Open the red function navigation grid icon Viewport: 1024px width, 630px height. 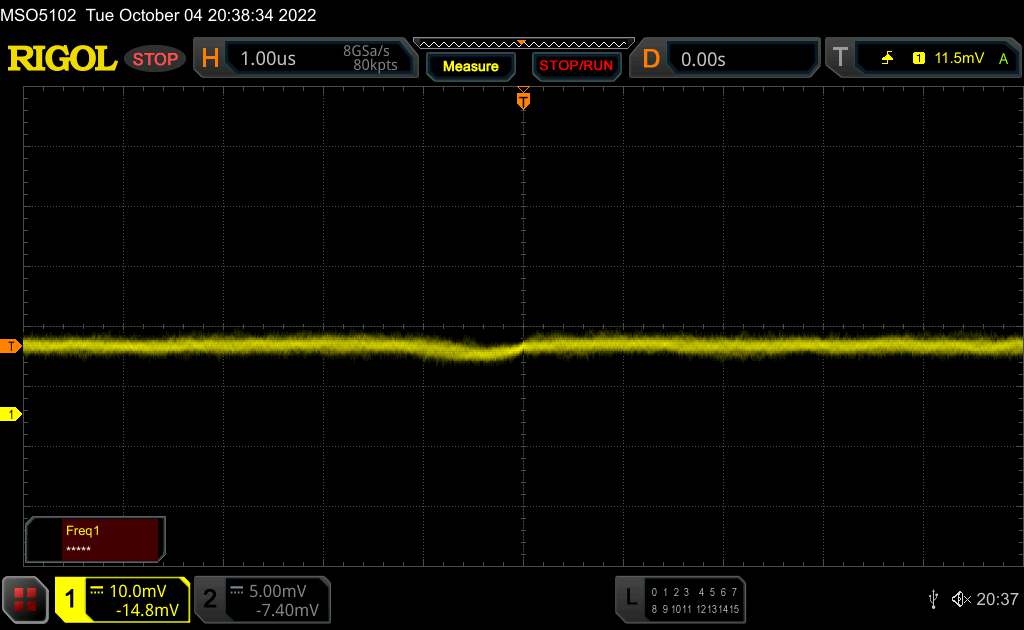click(x=25, y=599)
